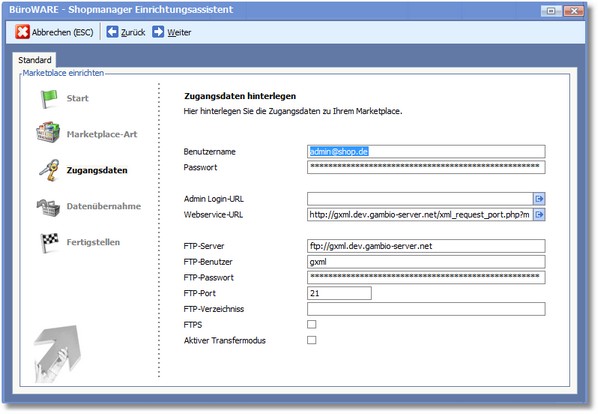Click the red Abbrechen cancel icon
Viewport: 598px width, 414px height.
(22, 32)
